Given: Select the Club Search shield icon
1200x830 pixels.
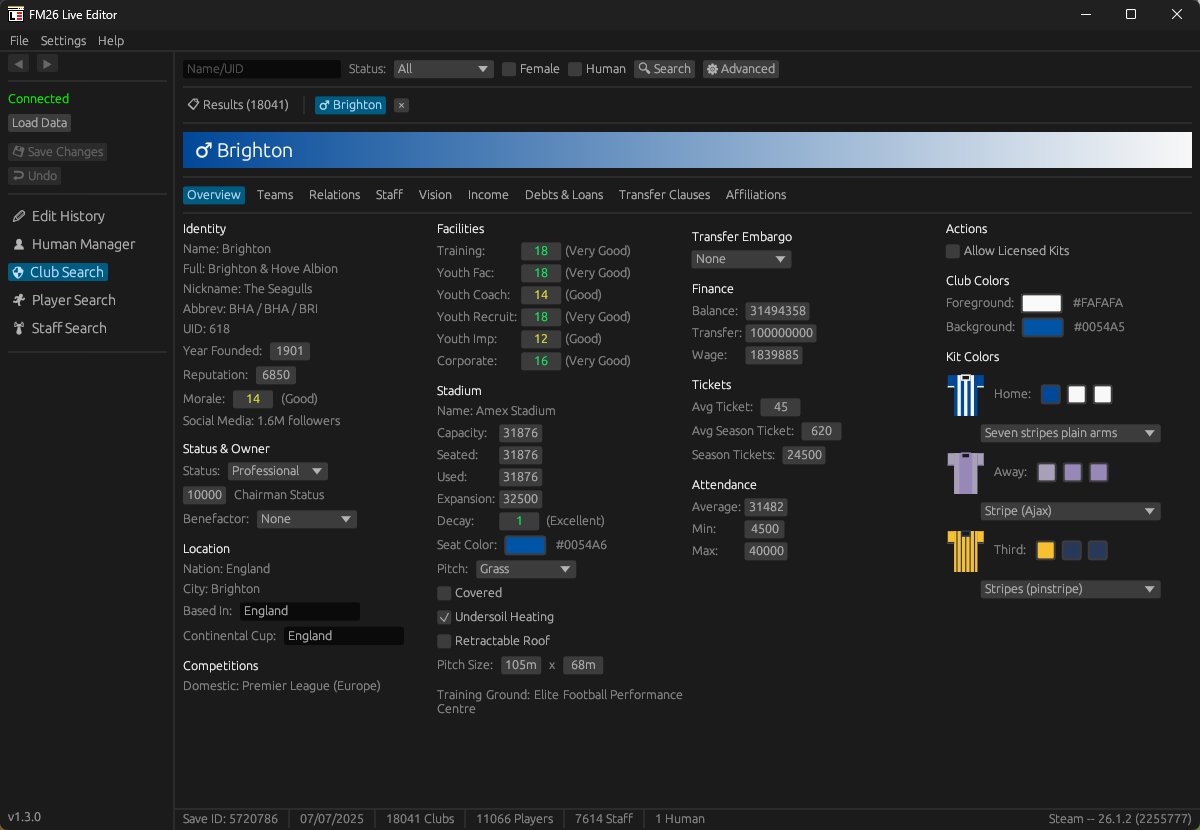Looking at the screenshot, I should click(20, 271).
